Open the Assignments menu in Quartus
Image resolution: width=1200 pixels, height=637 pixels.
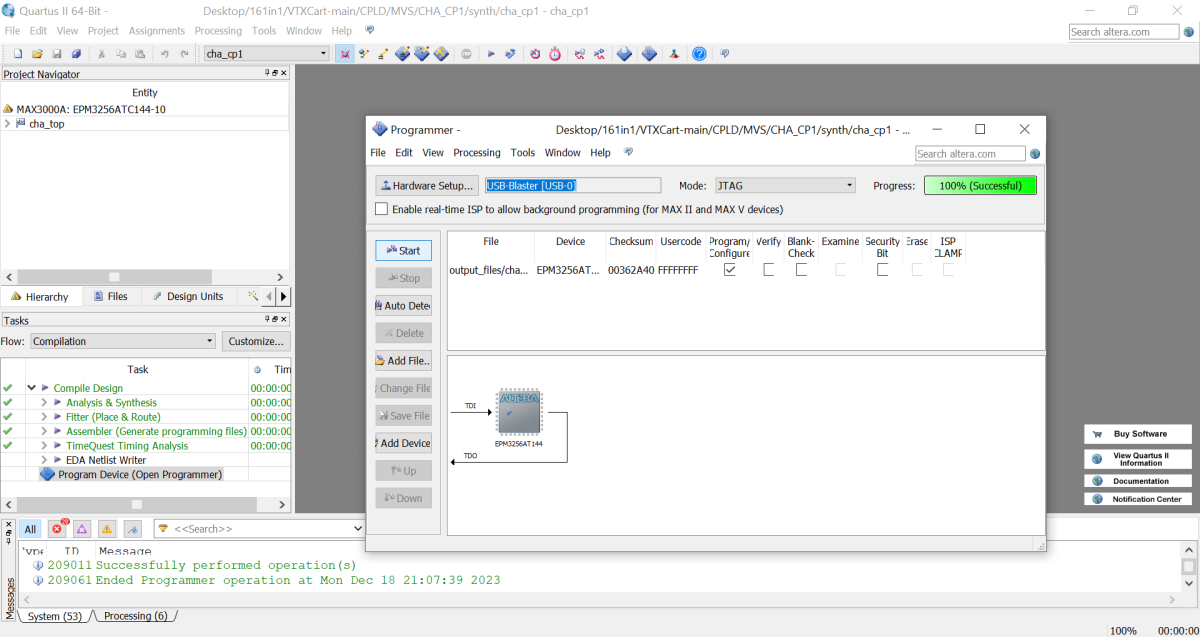coord(157,31)
